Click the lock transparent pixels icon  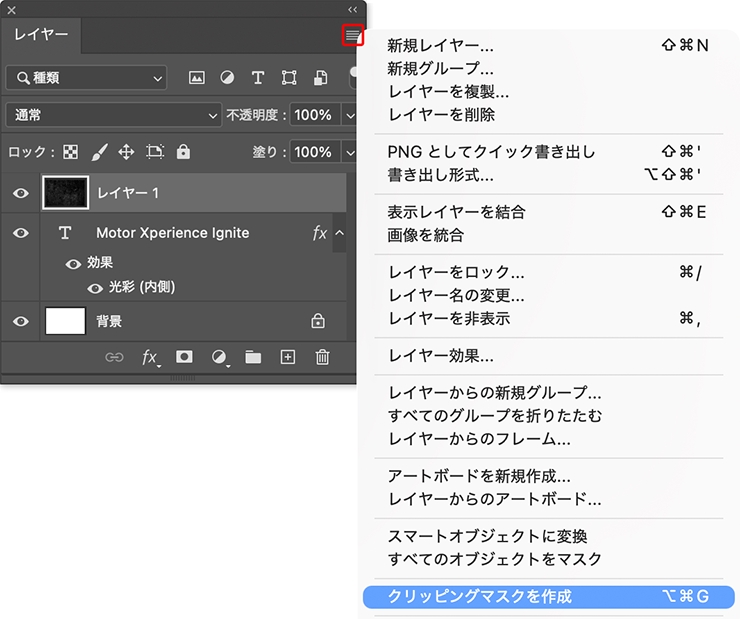coord(70,152)
